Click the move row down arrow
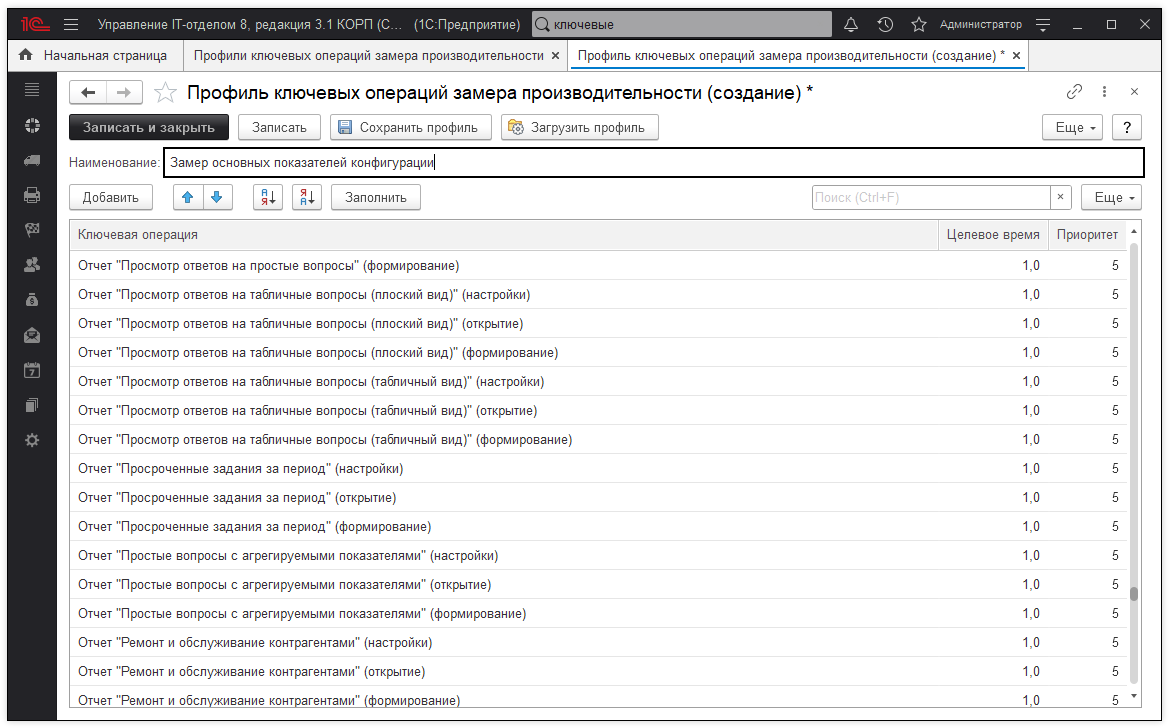Image resolution: width=1169 pixels, height=728 pixels. [216, 198]
